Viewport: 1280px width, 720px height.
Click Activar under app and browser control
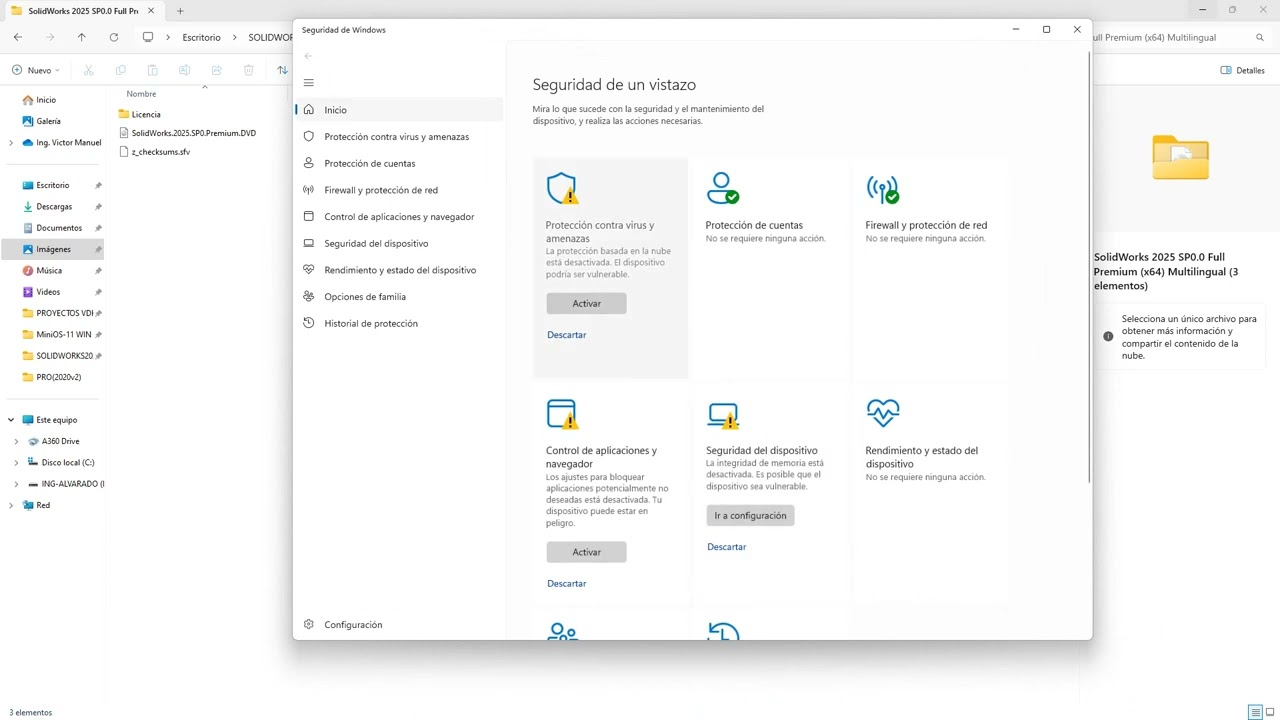(x=586, y=552)
